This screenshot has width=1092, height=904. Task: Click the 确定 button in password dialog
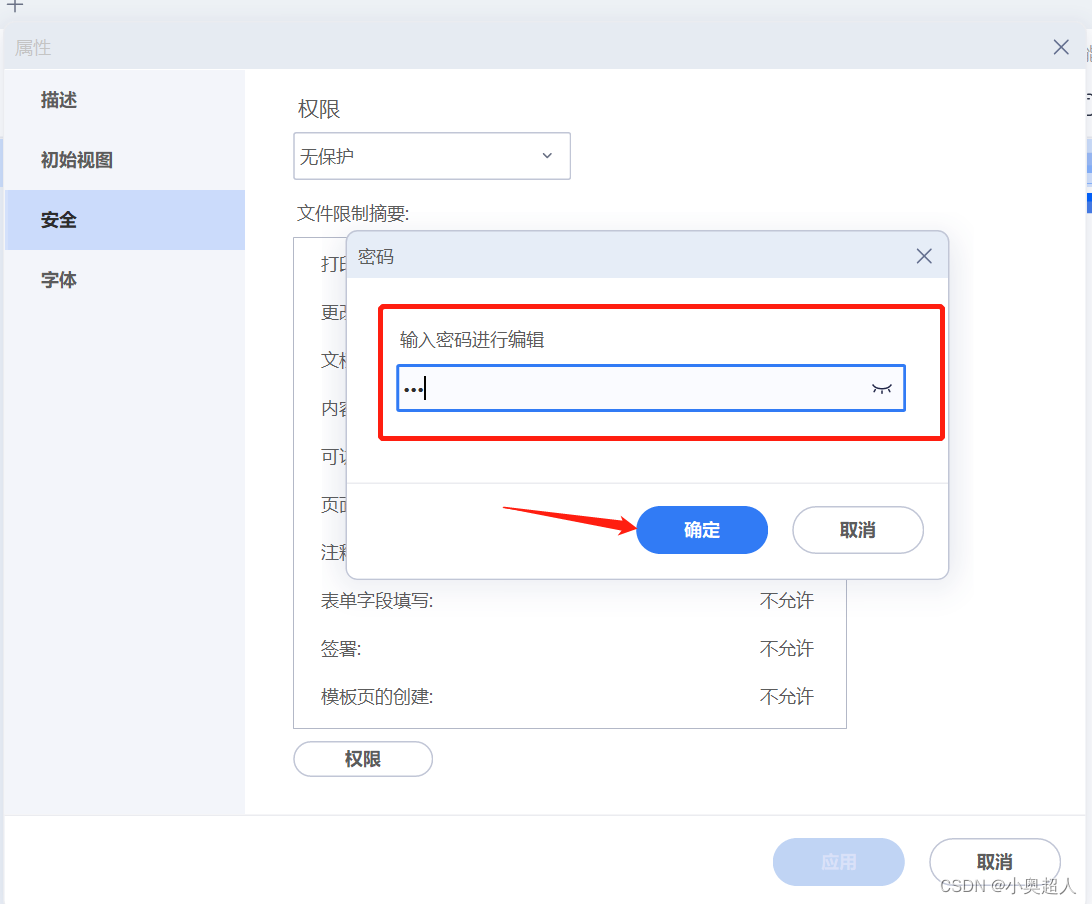point(702,530)
